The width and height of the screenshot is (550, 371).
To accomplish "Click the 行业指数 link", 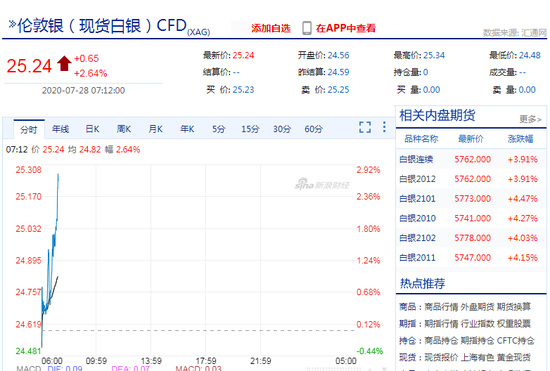I will (477, 324).
